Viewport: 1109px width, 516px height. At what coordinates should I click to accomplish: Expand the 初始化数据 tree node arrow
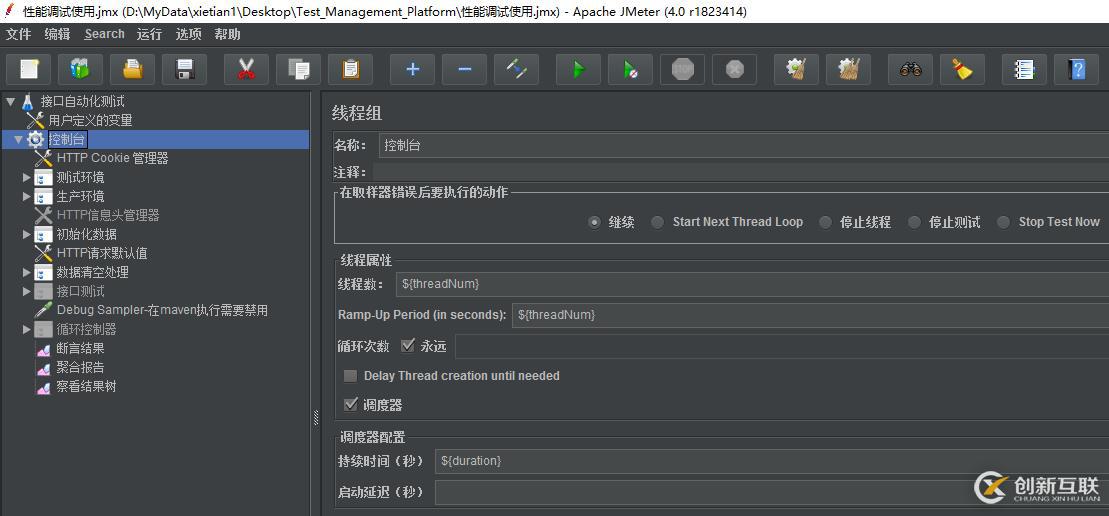[x=27, y=234]
